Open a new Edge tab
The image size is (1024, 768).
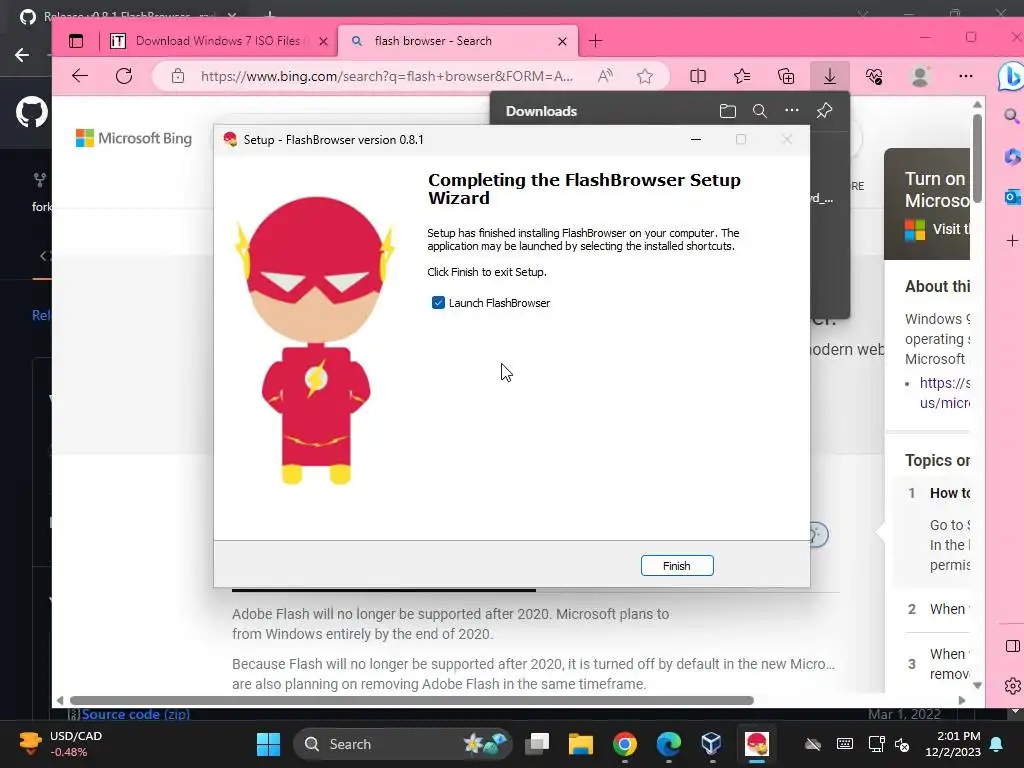(595, 41)
